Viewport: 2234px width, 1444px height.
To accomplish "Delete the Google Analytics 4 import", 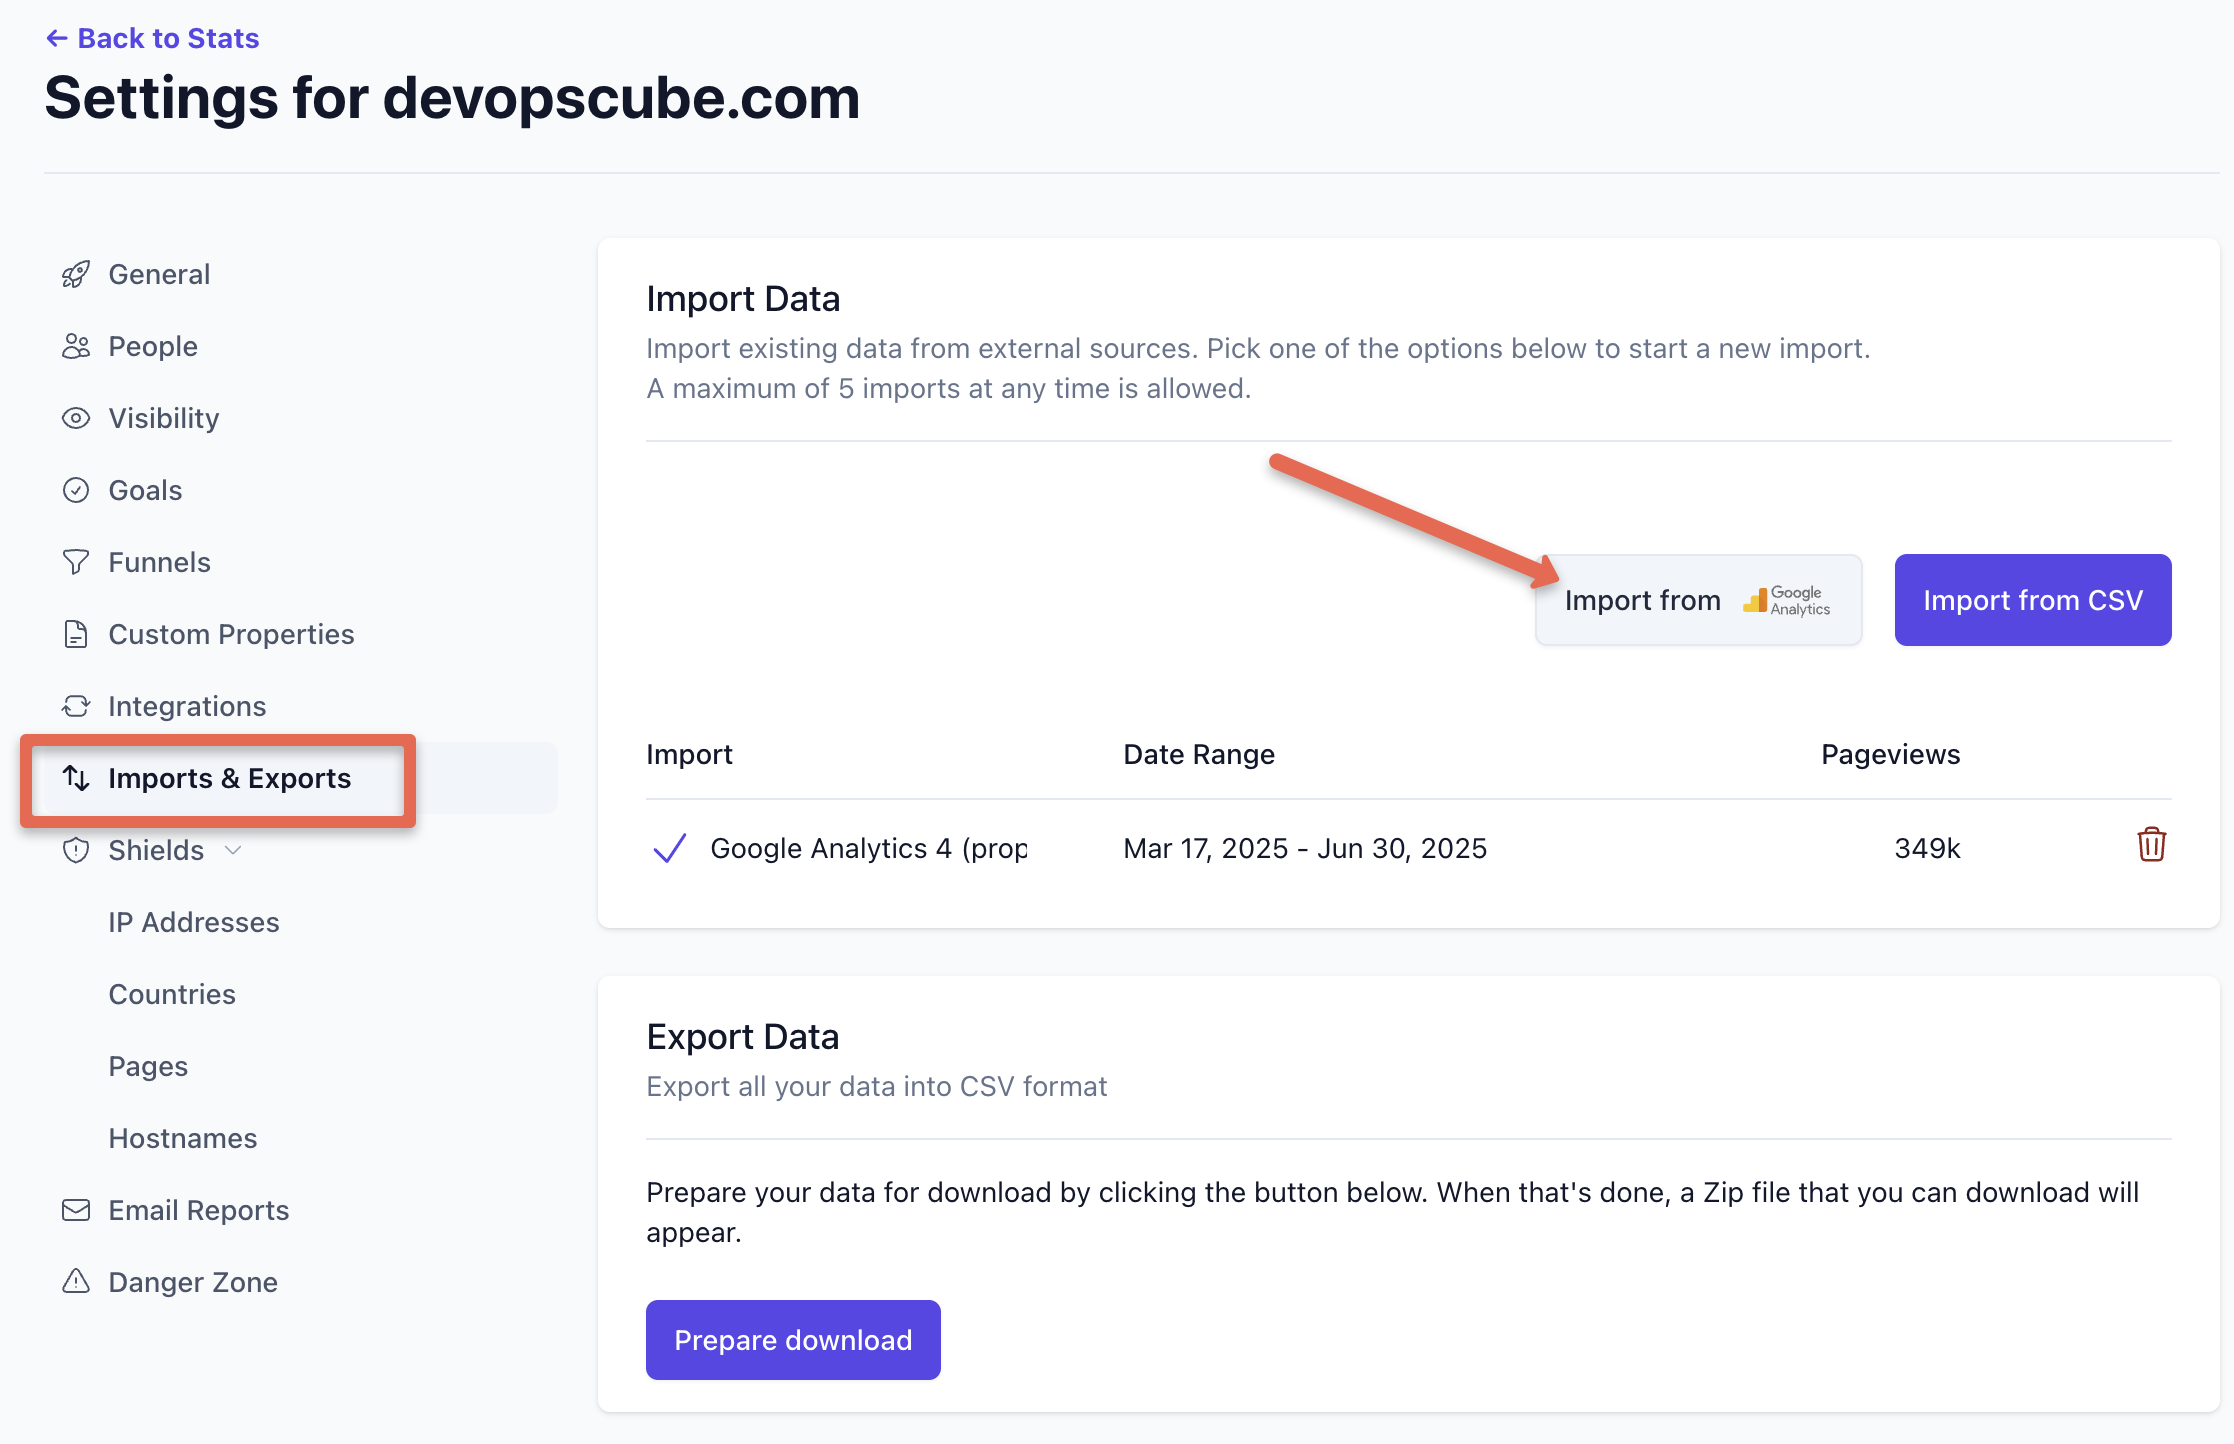I will tap(2151, 845).
